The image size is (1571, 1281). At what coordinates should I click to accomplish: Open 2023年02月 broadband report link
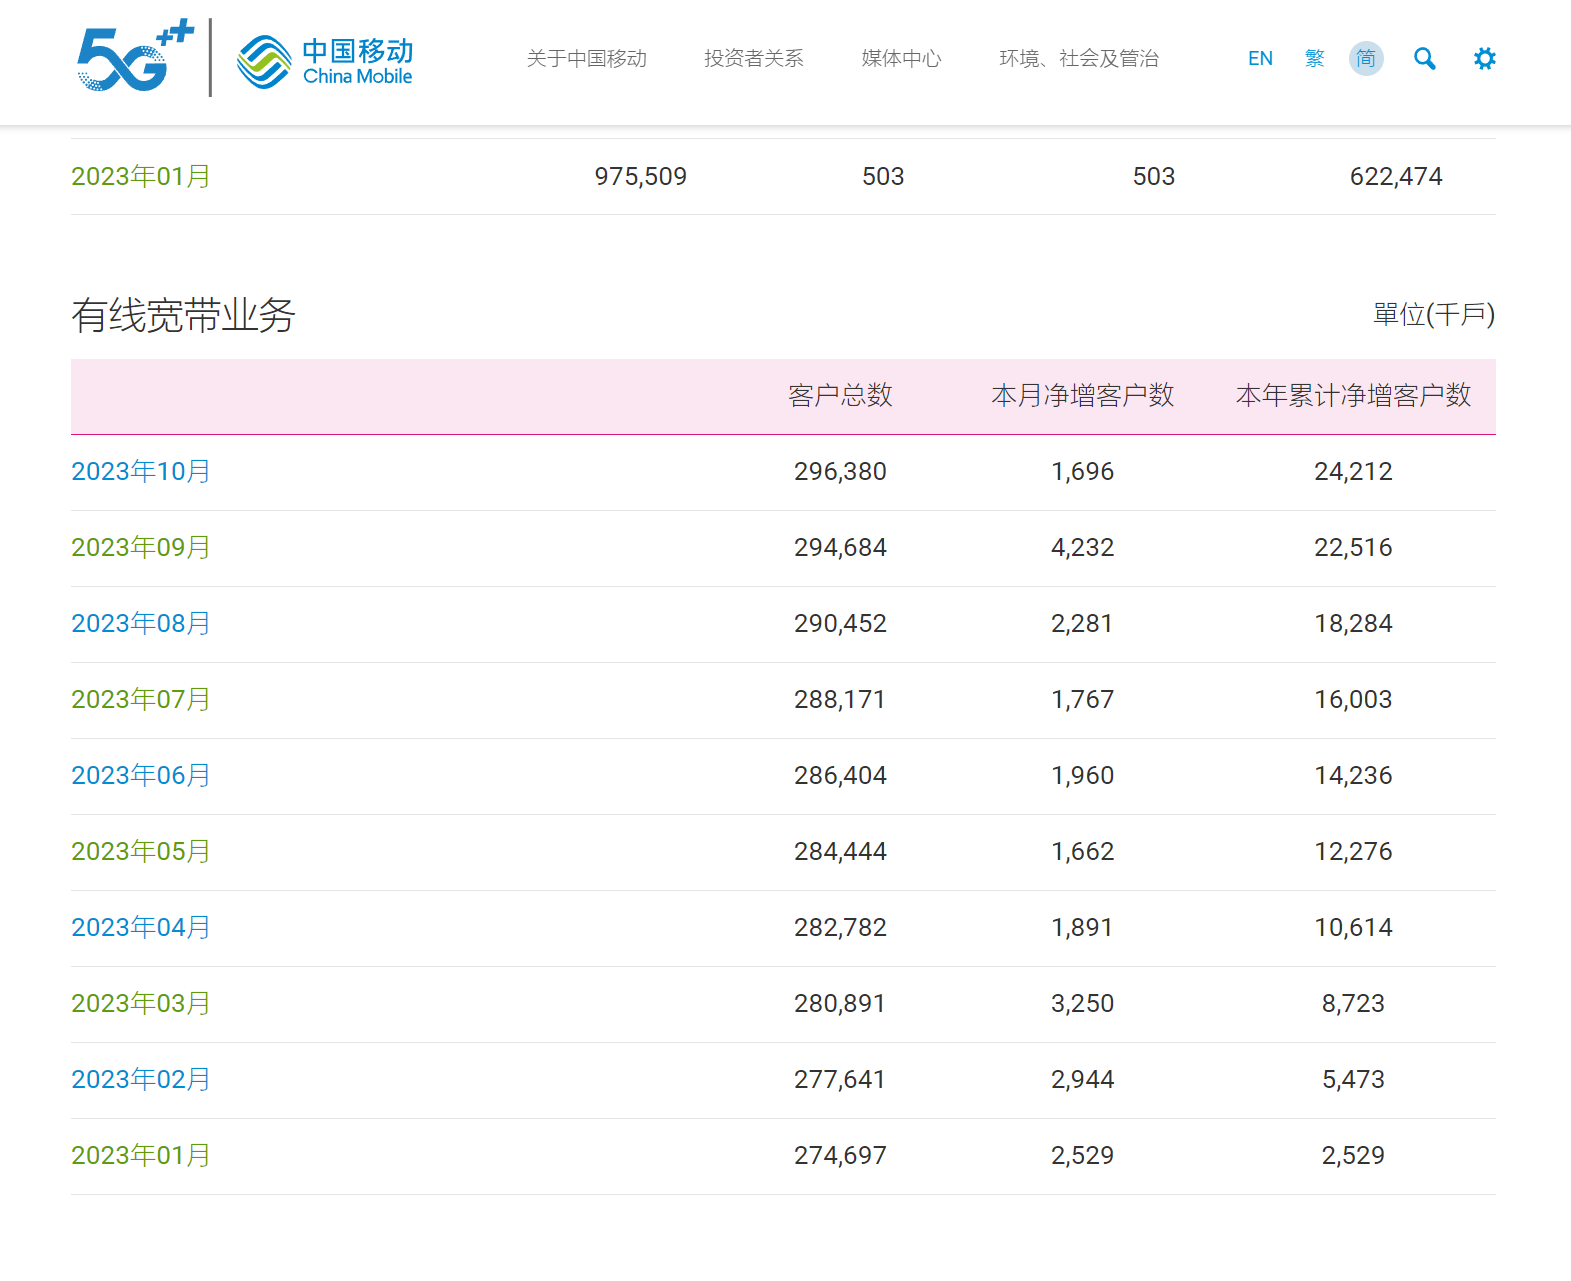(141, 1080)
